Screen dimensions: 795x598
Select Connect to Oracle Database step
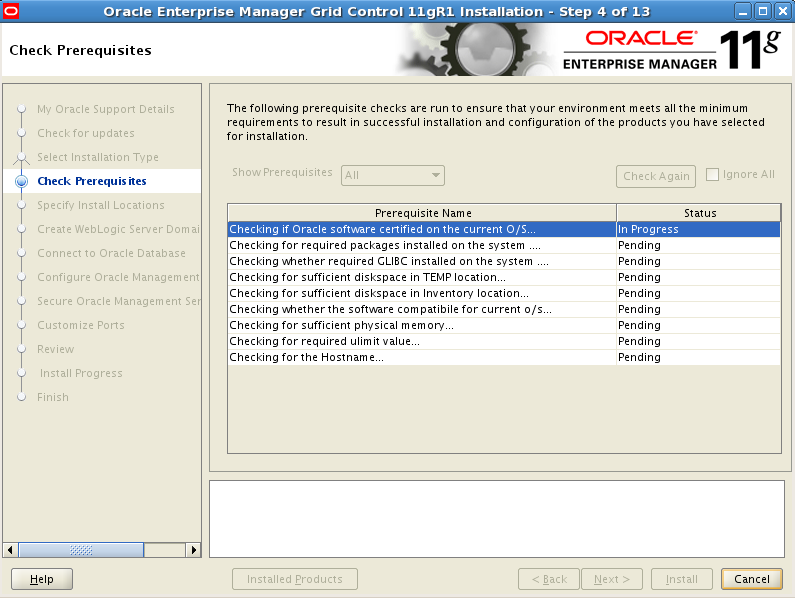pyautogui.click(x=111, y=253)
